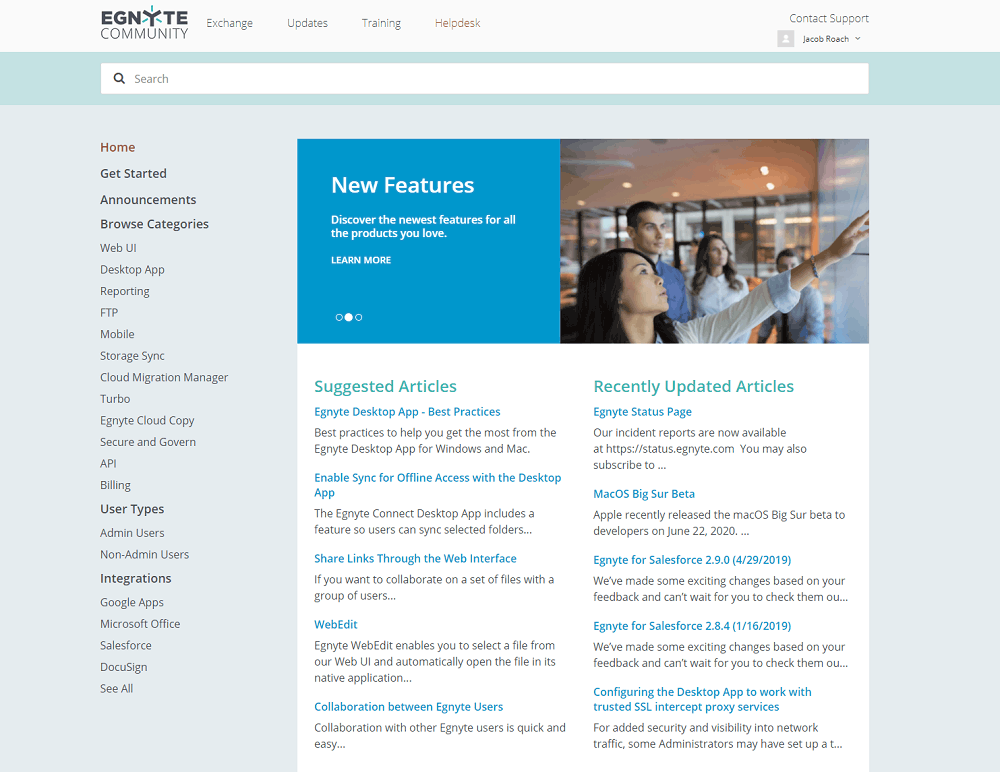Go to Home in the sidebar
This screenshot has height=772, width=1000.
point(117,147)
